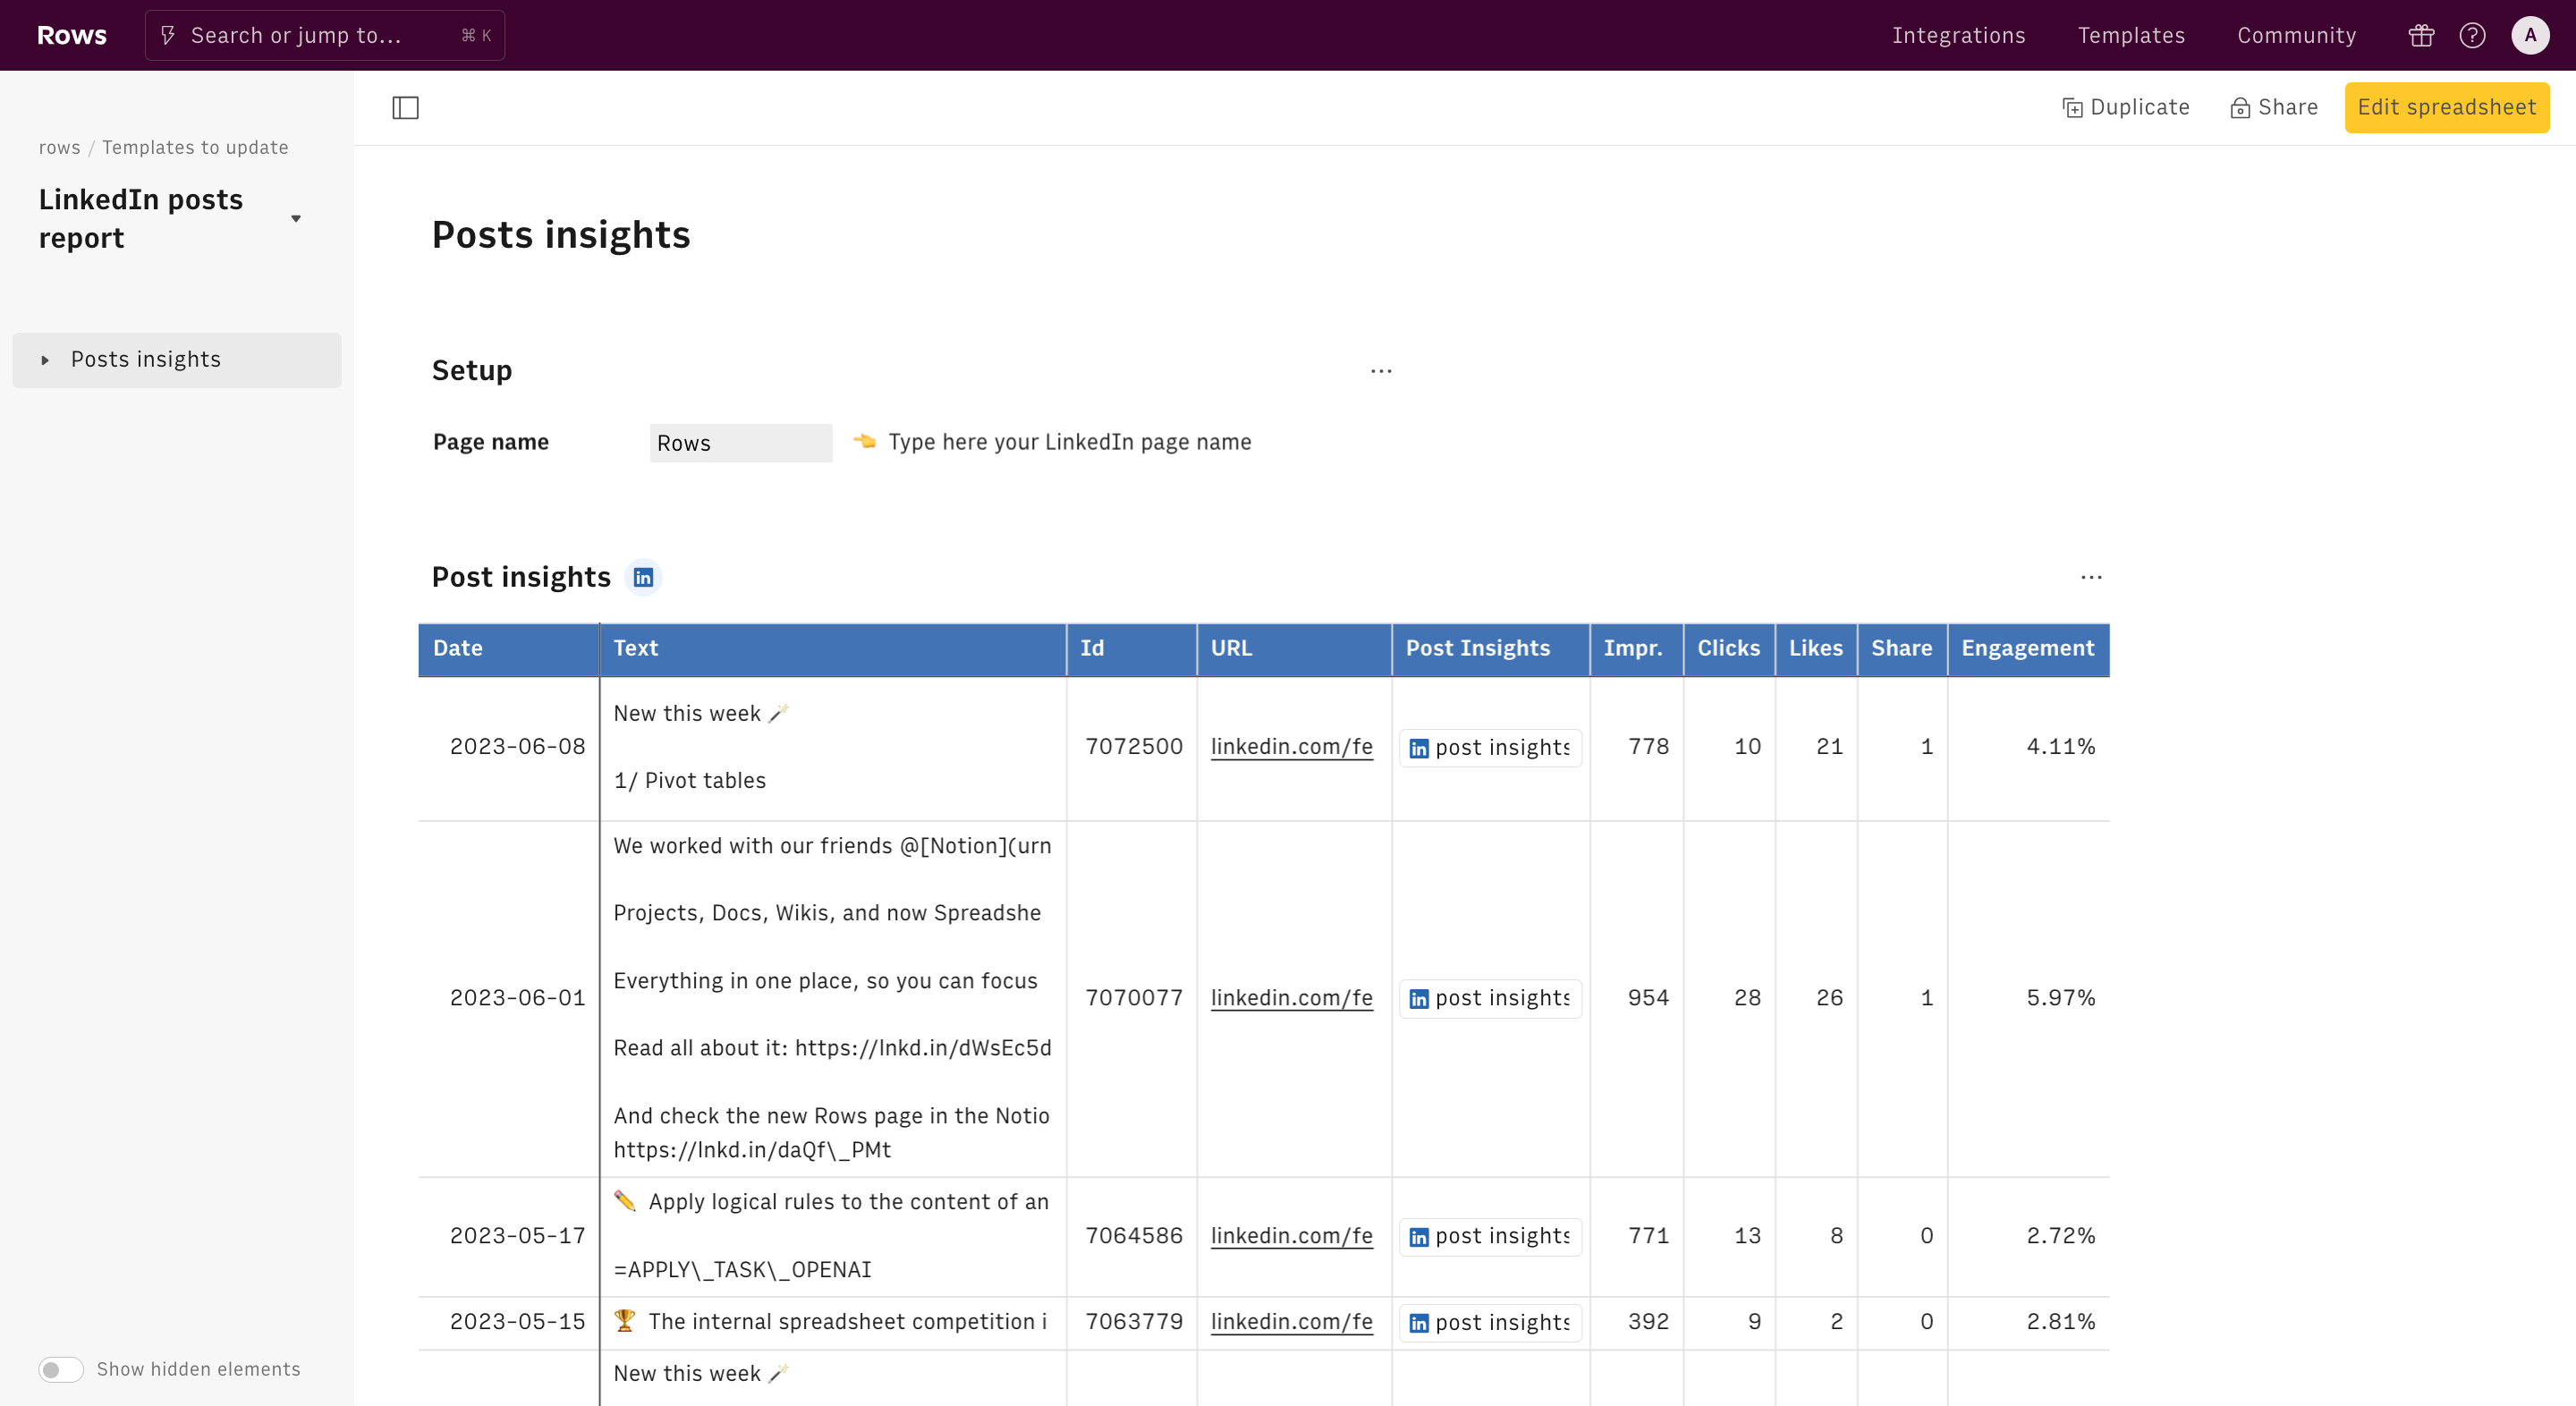Open the user avatar menu
This screenshot has width=2576, height=1406.
[x=2530, y=36]
